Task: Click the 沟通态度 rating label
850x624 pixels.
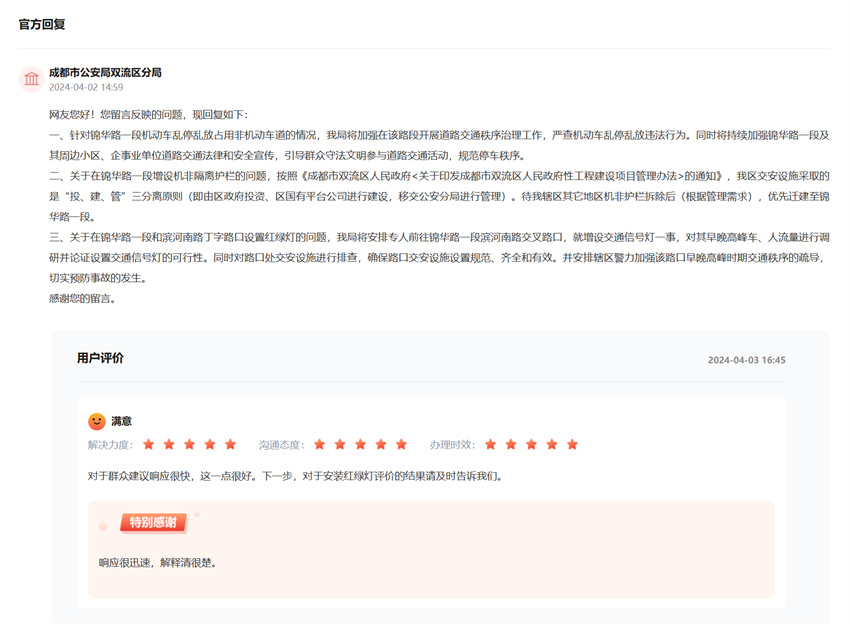Action: (x=281, y=444)
